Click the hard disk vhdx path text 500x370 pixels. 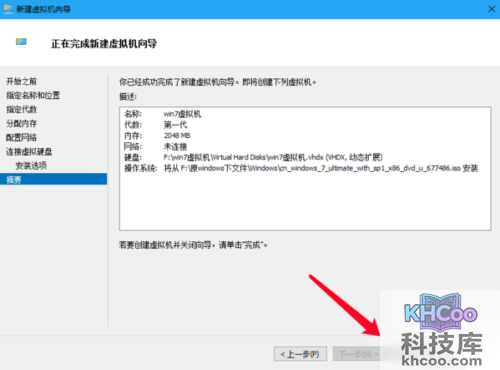[273, 157]
